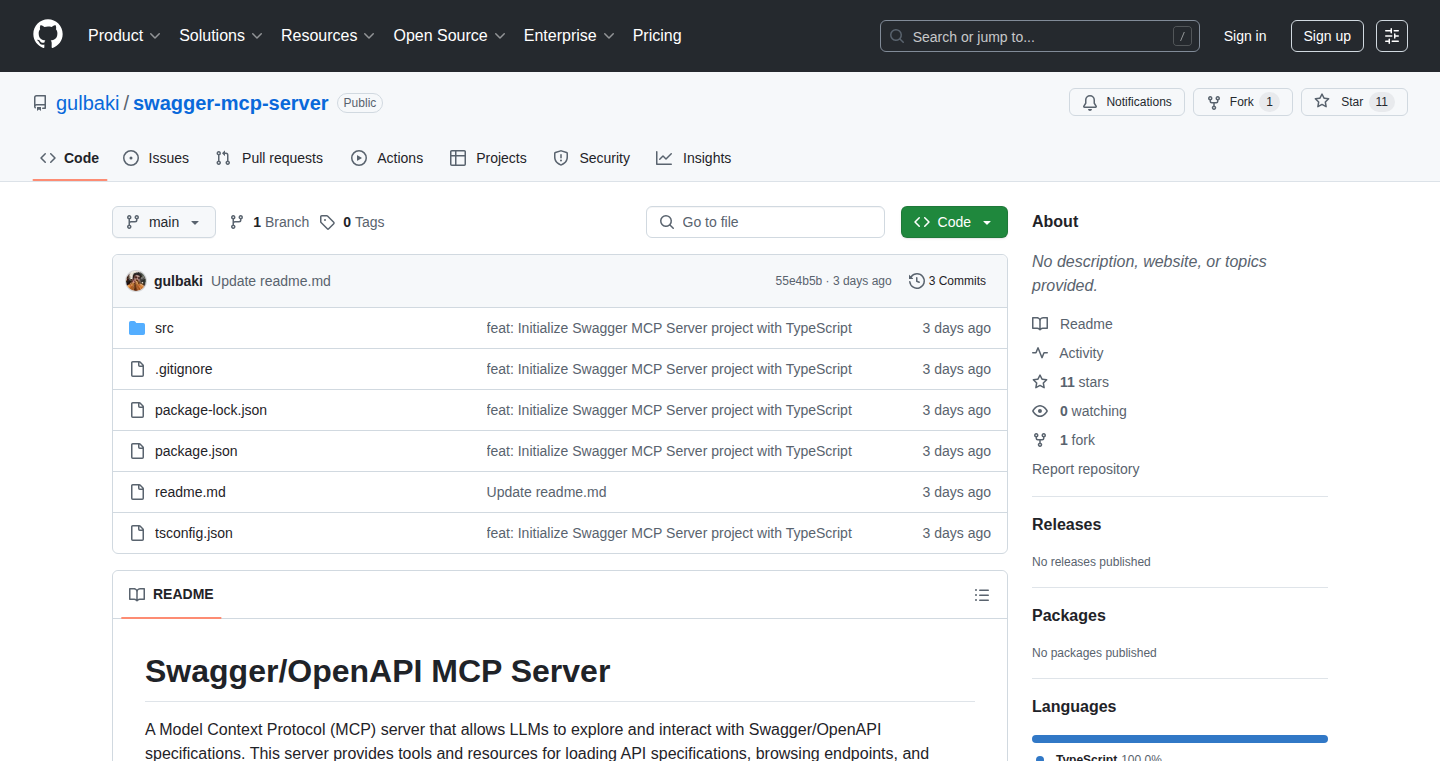Click the Sign up button
Image resolution: width=1440 pixels, height=761 pixels.
(1327, 36)
